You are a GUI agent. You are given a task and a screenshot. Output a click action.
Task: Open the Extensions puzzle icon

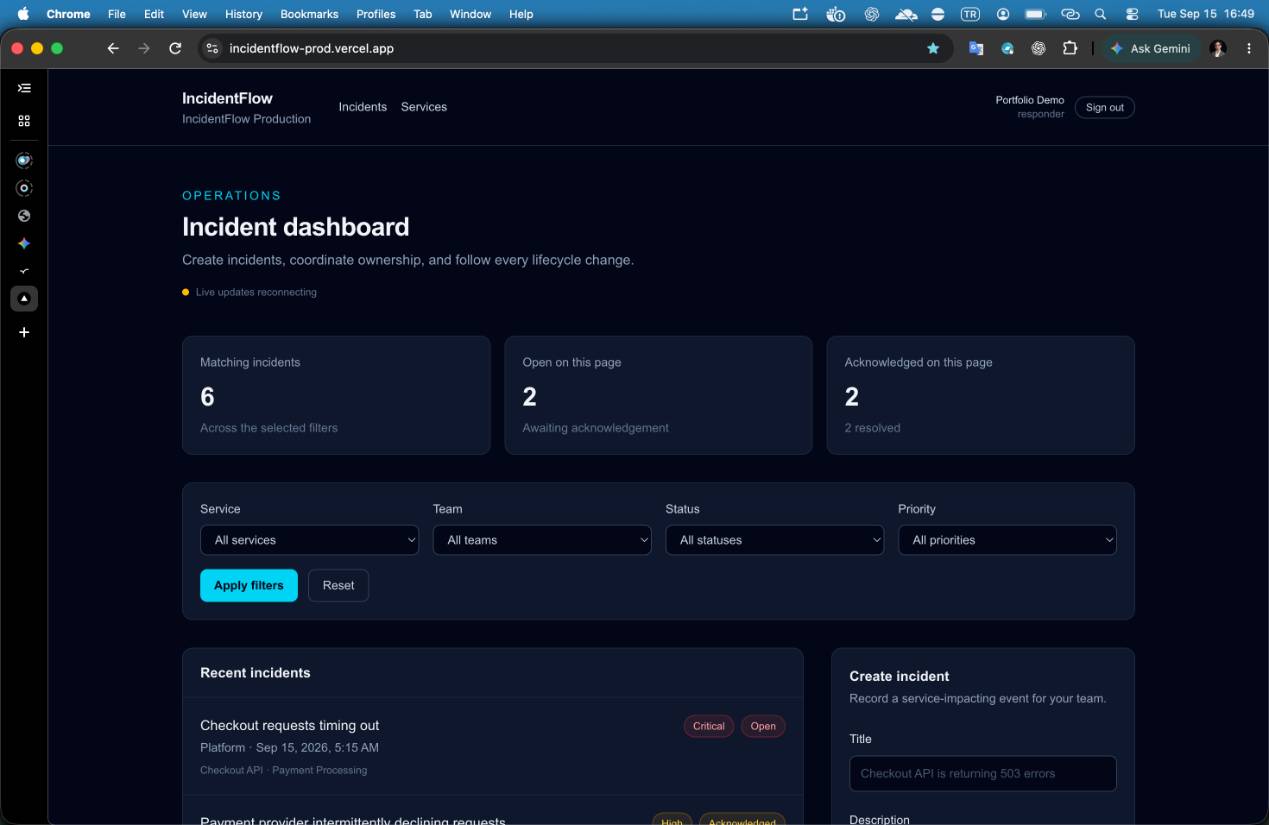(x=1070, y=48)
